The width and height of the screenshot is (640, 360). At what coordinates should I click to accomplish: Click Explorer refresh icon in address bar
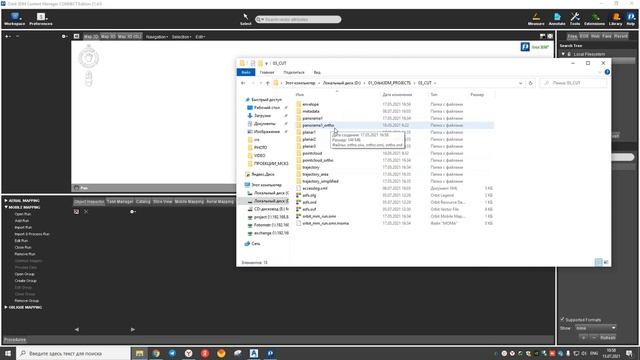[530, 83]
